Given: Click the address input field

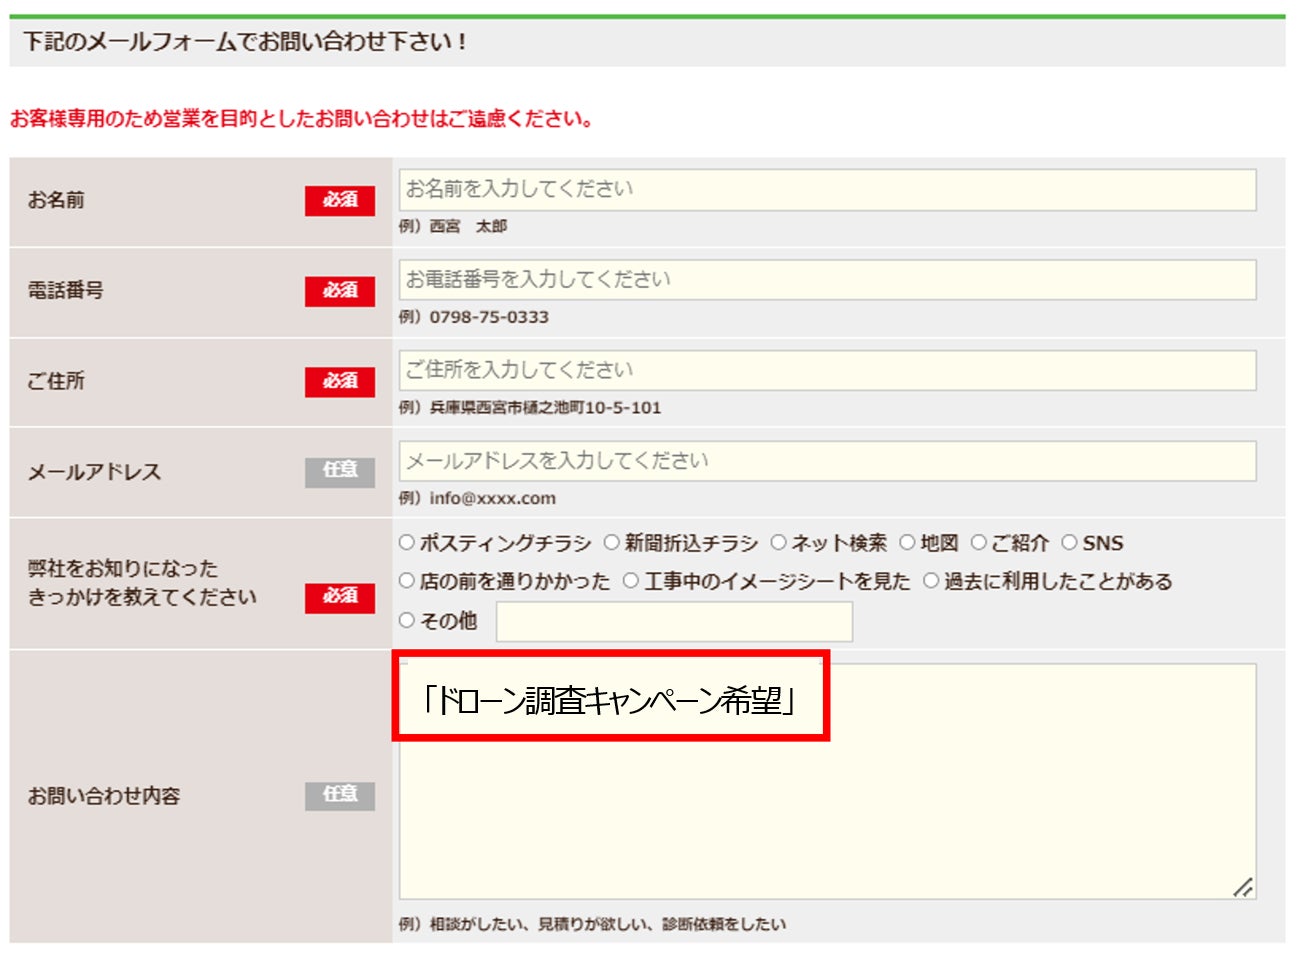Looking at the screenshot, I should (827, 370).
